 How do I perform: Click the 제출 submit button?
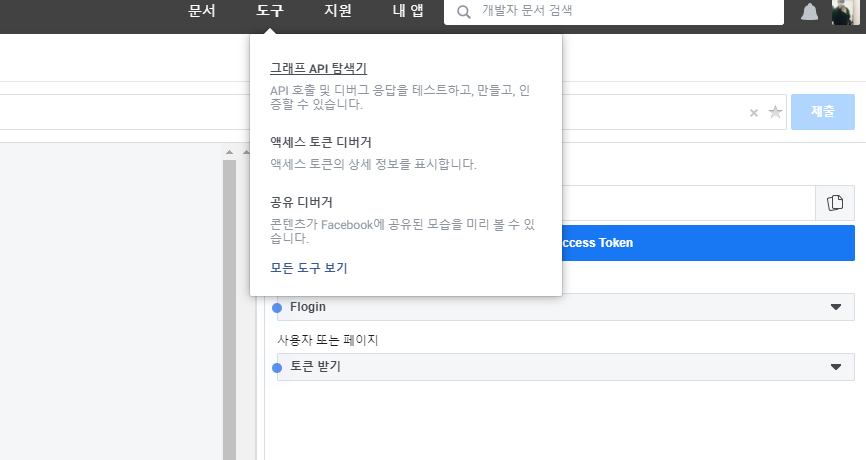point(822,112)
